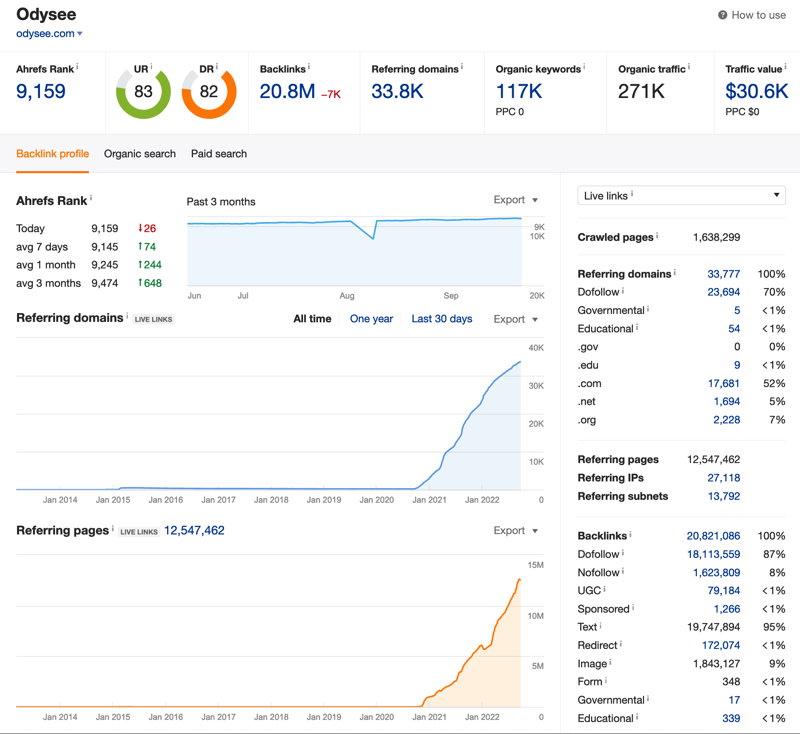
Task: Open Export dropdown for Ahrefs Rank chart
Action: pos(516,200)
